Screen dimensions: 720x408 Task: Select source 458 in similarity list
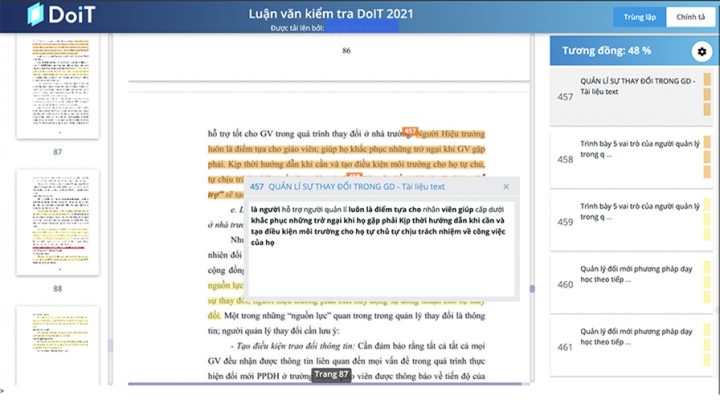click(631, 159)
